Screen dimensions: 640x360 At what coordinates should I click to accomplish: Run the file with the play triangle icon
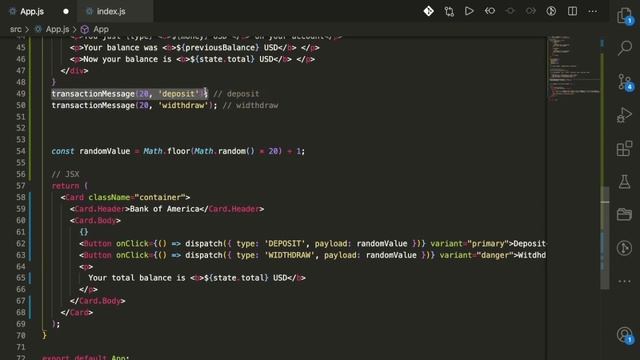469,11
